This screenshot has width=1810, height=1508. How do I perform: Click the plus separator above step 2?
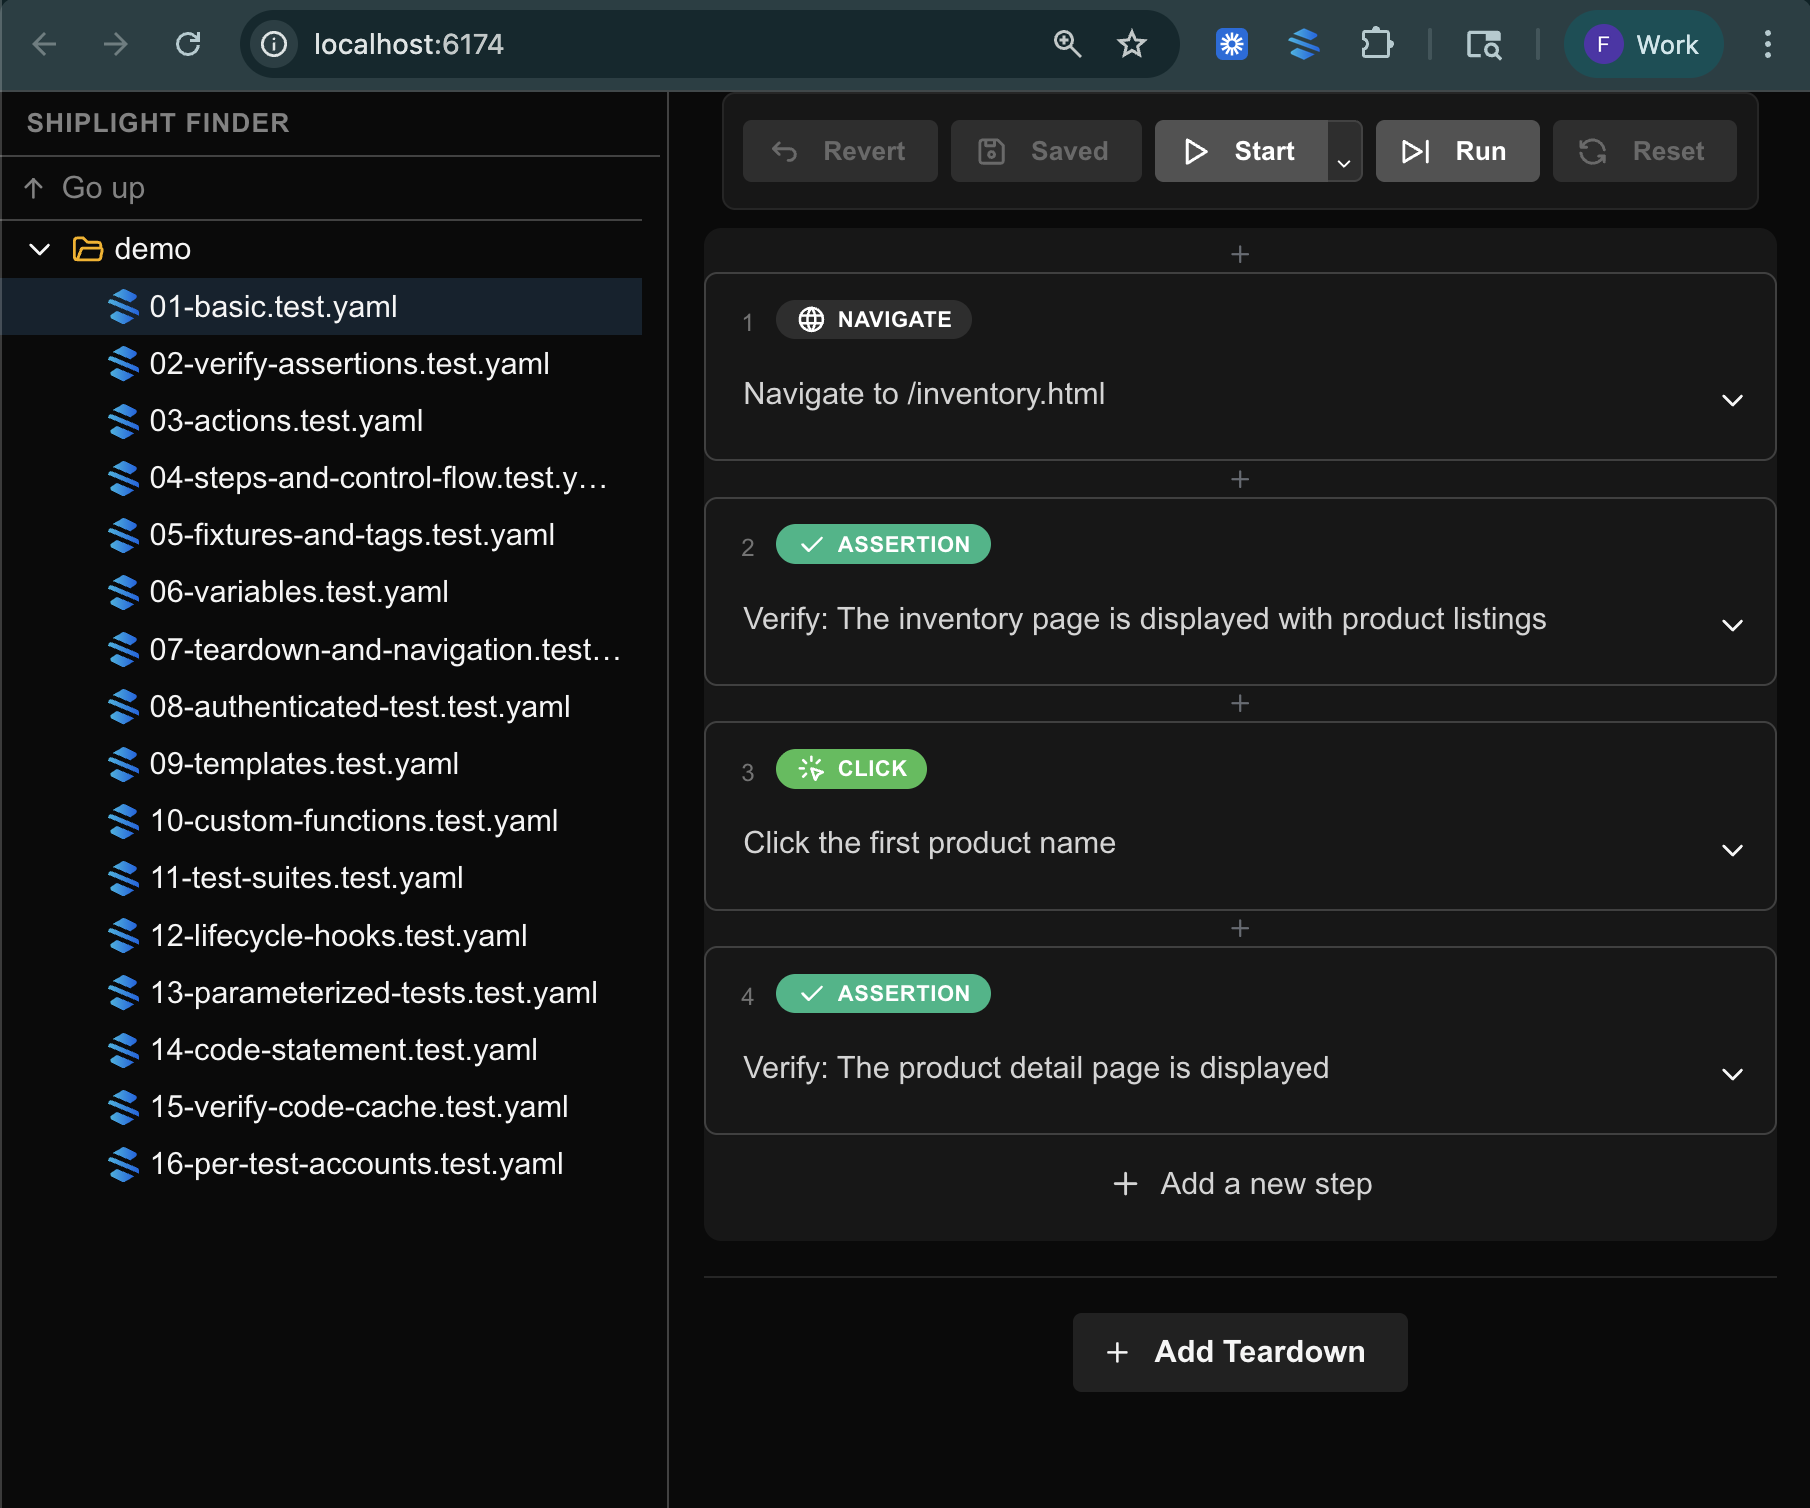click(x=1239, y=479)
